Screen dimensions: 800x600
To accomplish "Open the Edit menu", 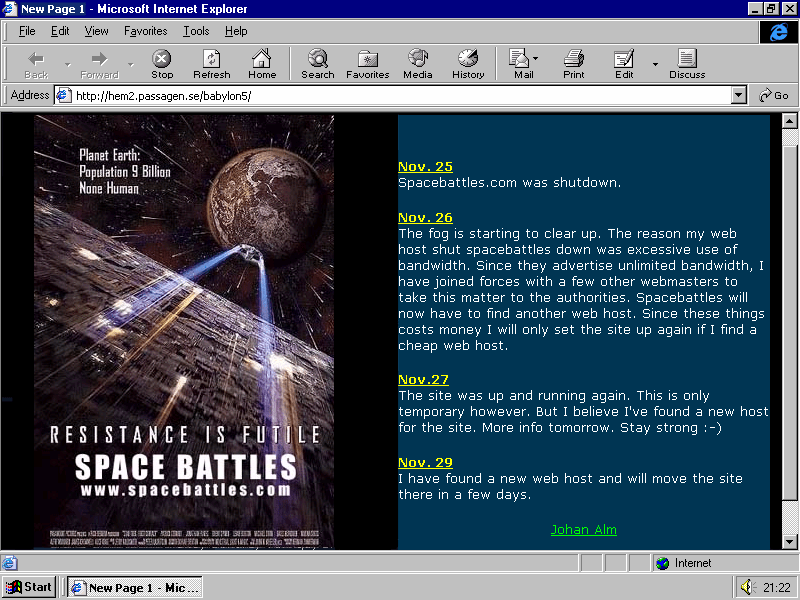I will (60, 31).
